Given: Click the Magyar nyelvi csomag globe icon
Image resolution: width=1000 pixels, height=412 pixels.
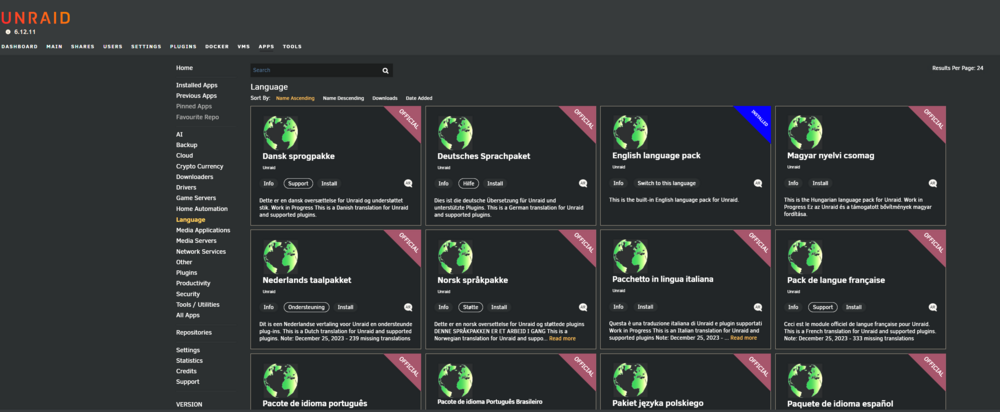Looking at the screenshot, I should point(805,133).
